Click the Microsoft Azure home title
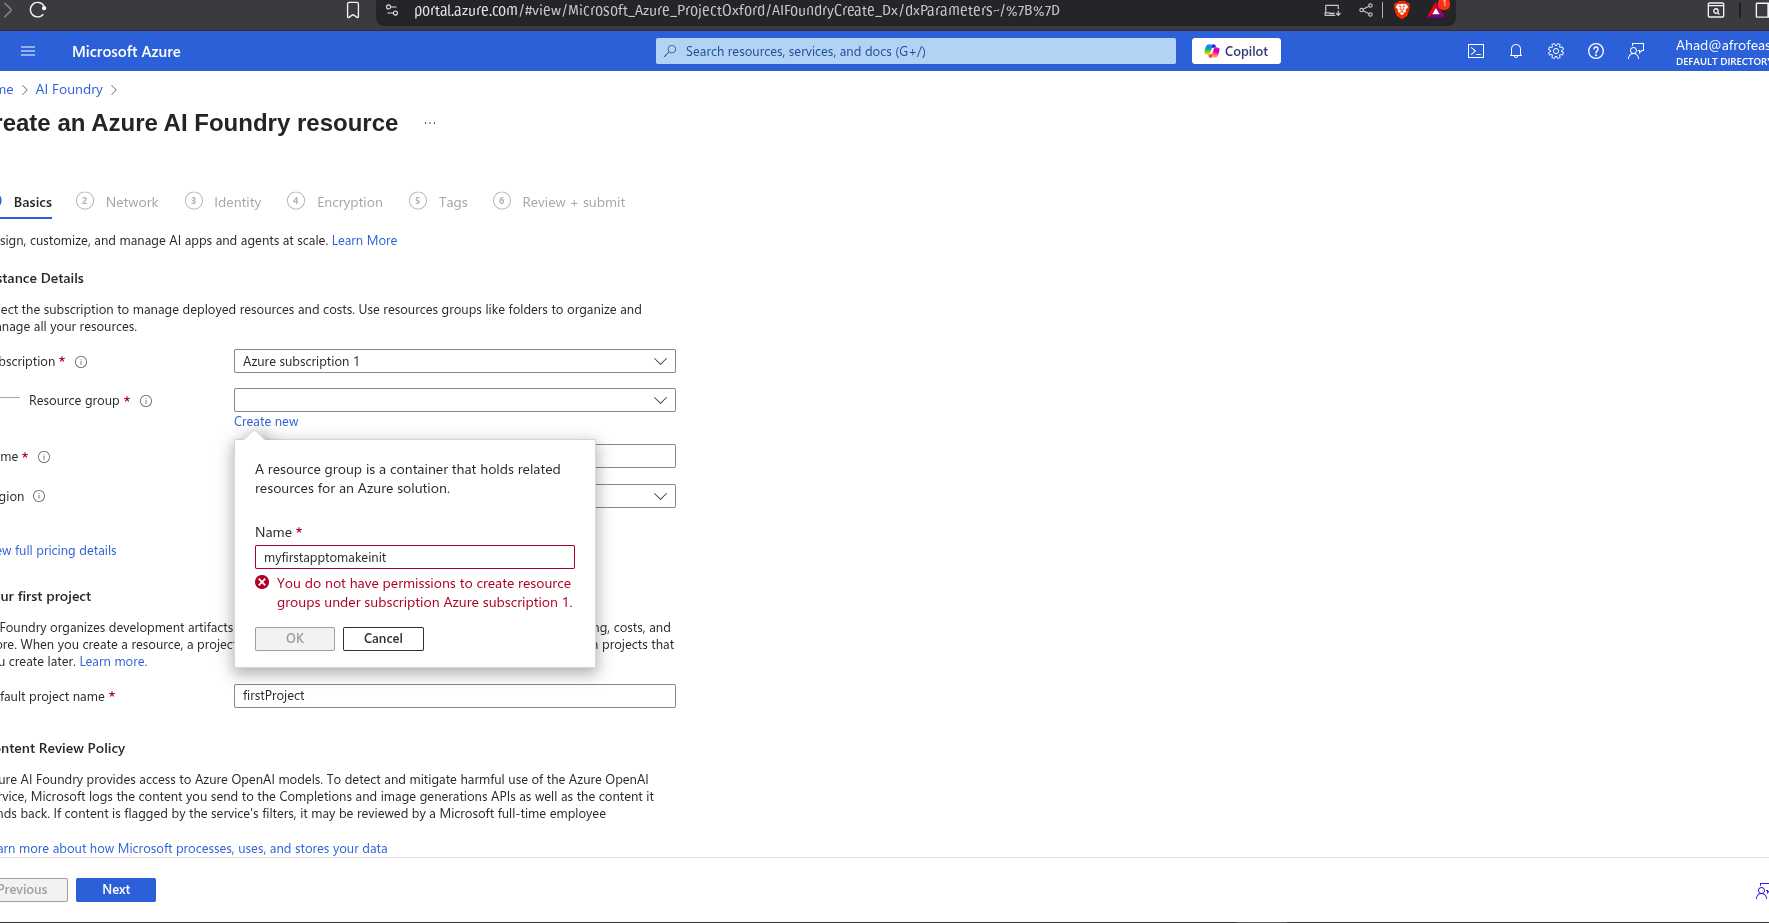 click(x=126, y=52)
